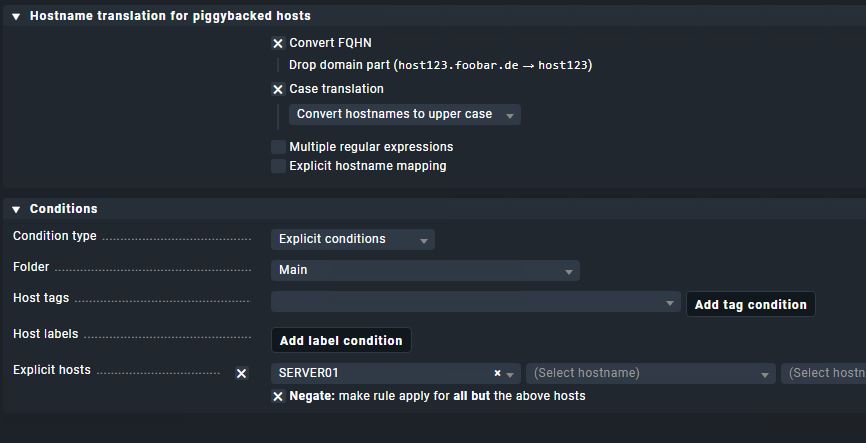Open the Folder dropdown showing Main
Screen dimensions: 866x443
(424, 270)
